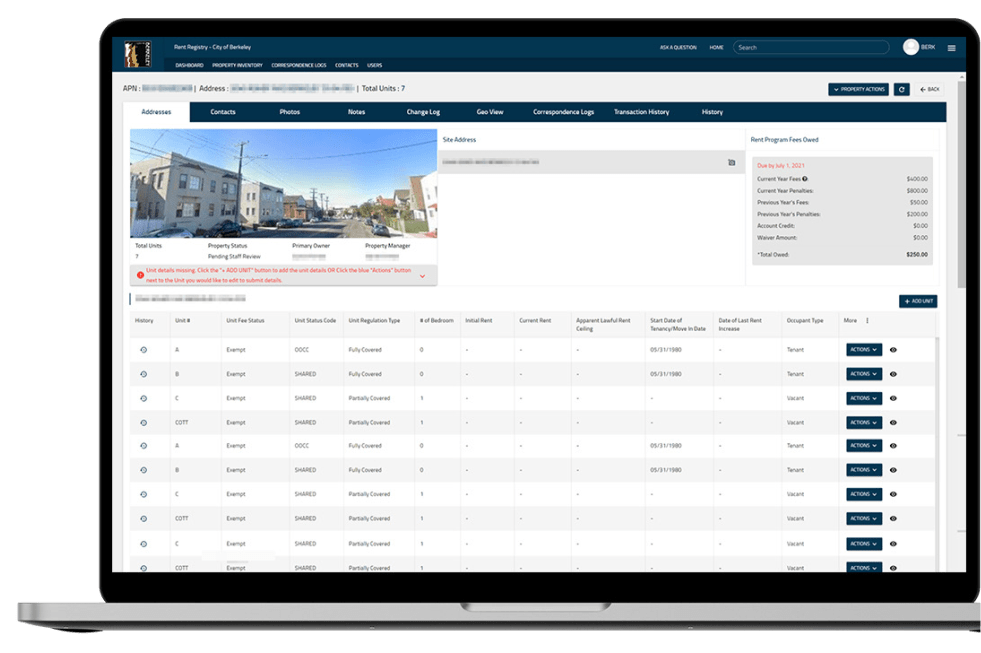981x653 pixels.
Task: Click the BACK button
Action: (x=931, y=89)
